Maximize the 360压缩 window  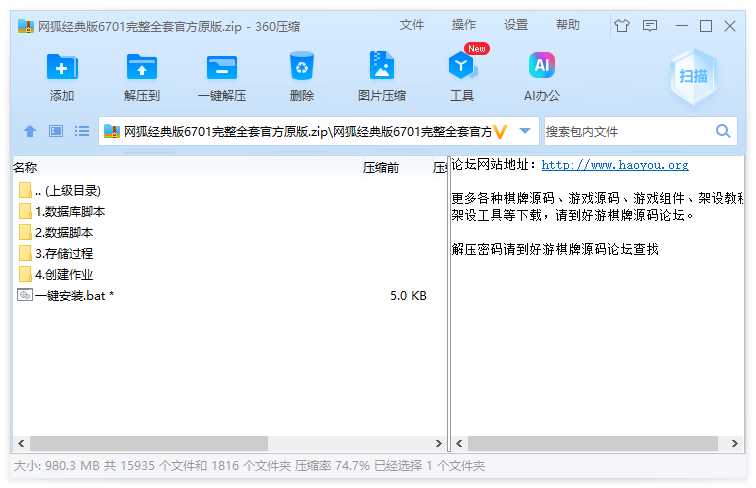tap(706, 26)
